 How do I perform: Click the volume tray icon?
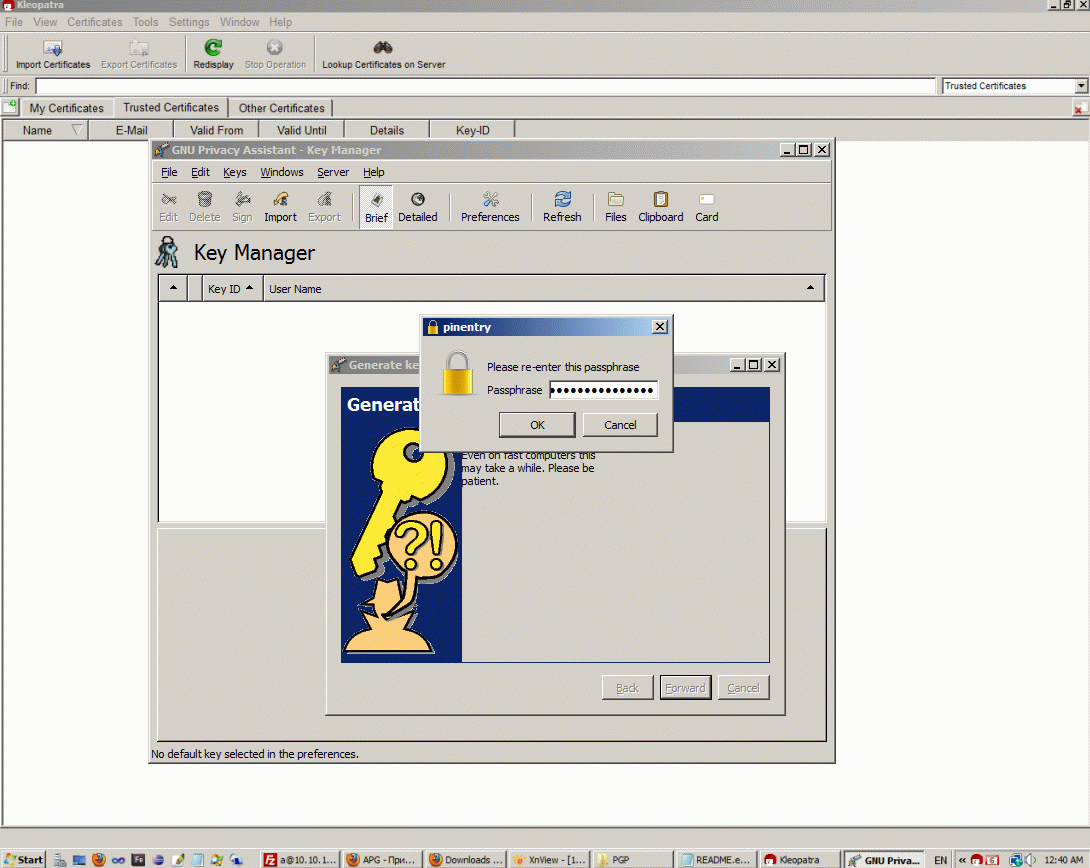click(1031, 860)
